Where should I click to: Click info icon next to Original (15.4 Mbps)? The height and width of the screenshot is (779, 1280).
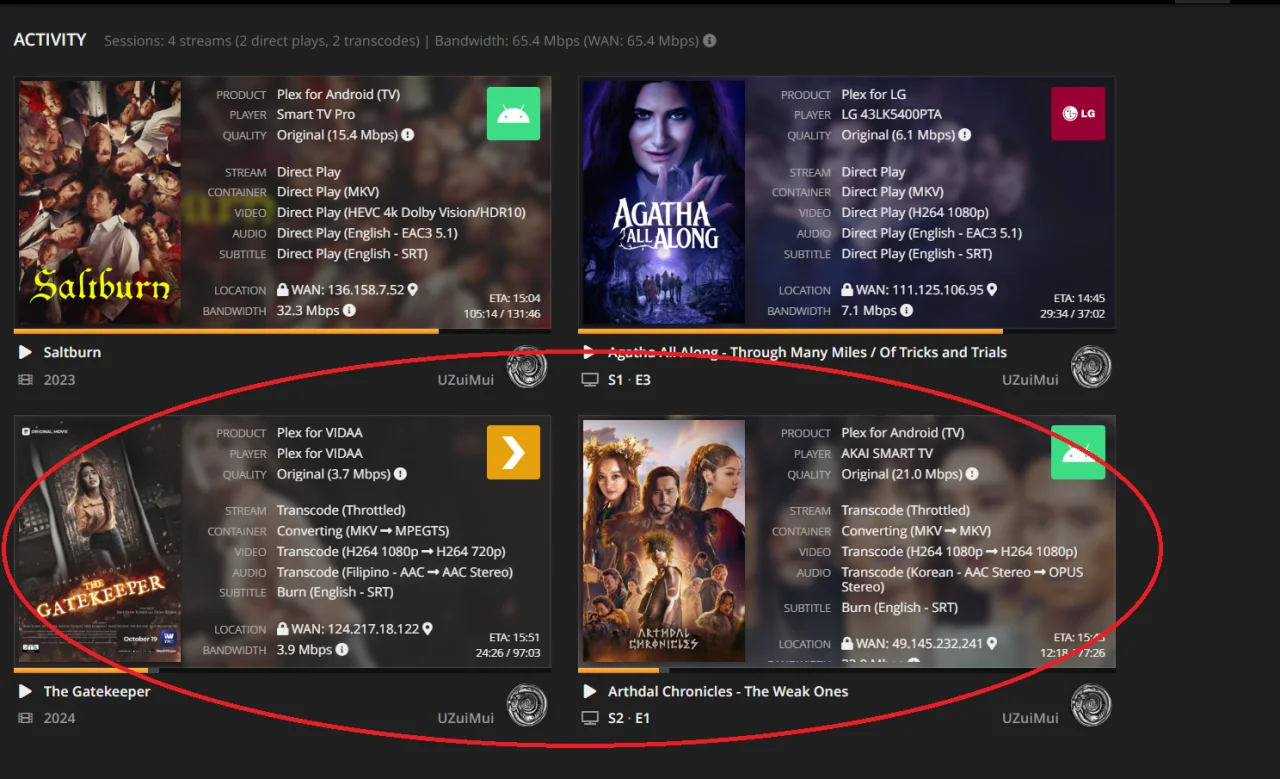(x=408, y=135)
